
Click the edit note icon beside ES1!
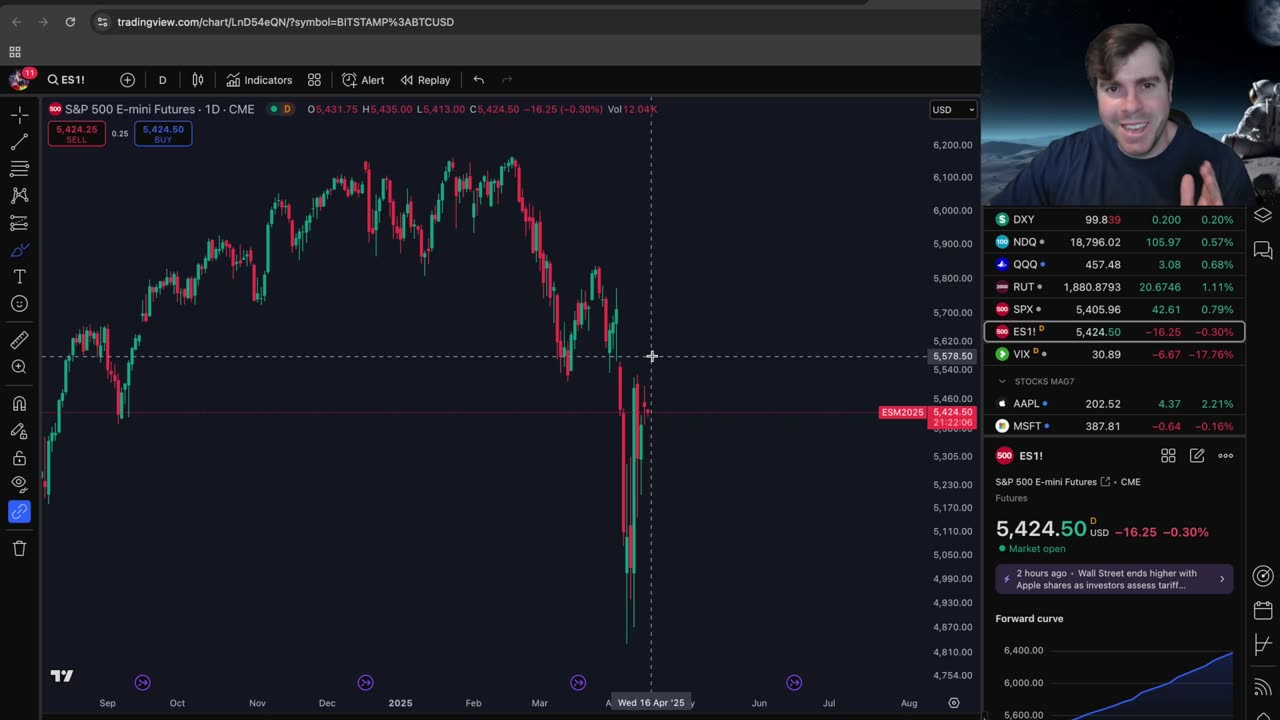point(1197,456)
